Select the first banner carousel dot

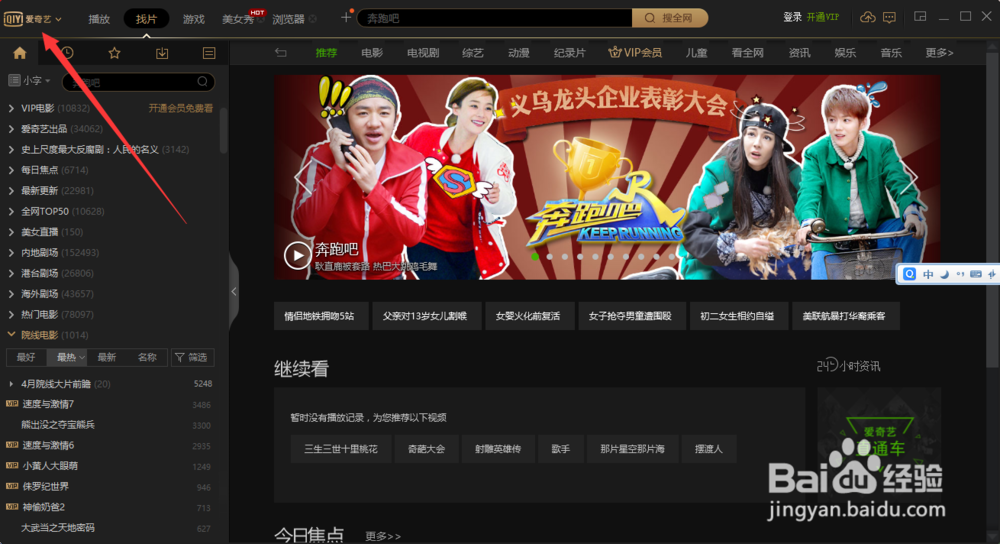534,257
